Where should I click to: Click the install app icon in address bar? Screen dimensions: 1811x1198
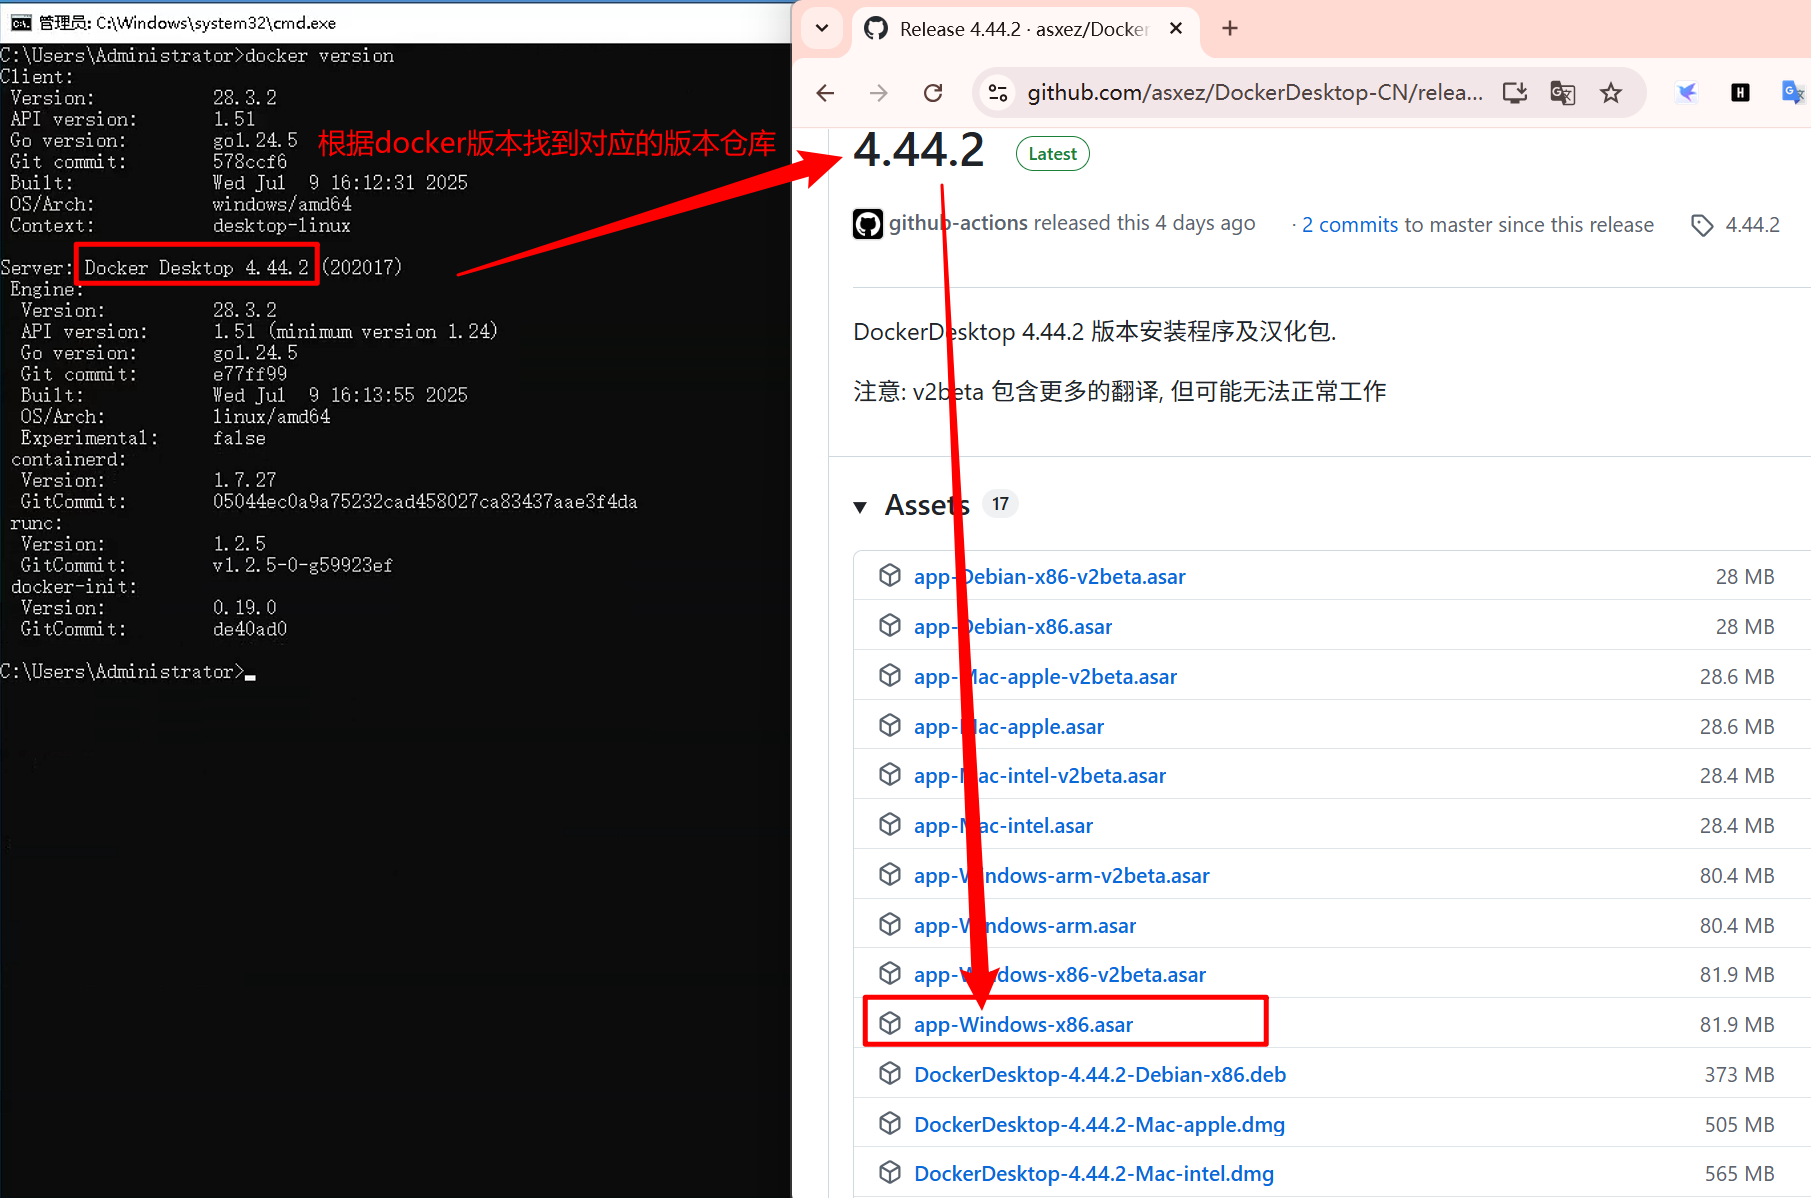1515,93
